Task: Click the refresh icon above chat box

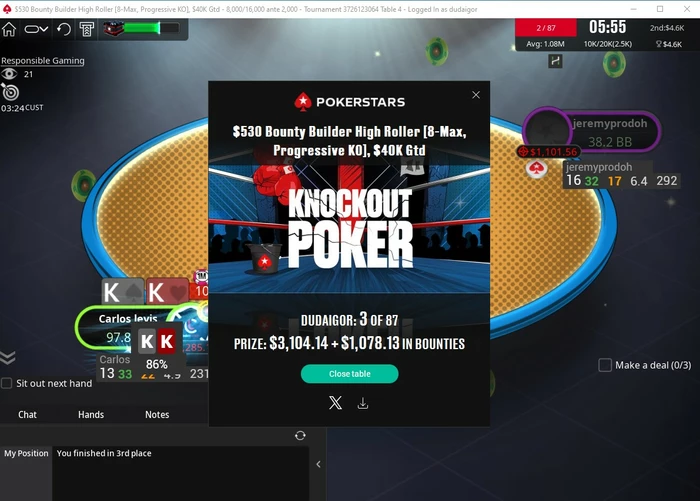Action: [x=300, y=435]
